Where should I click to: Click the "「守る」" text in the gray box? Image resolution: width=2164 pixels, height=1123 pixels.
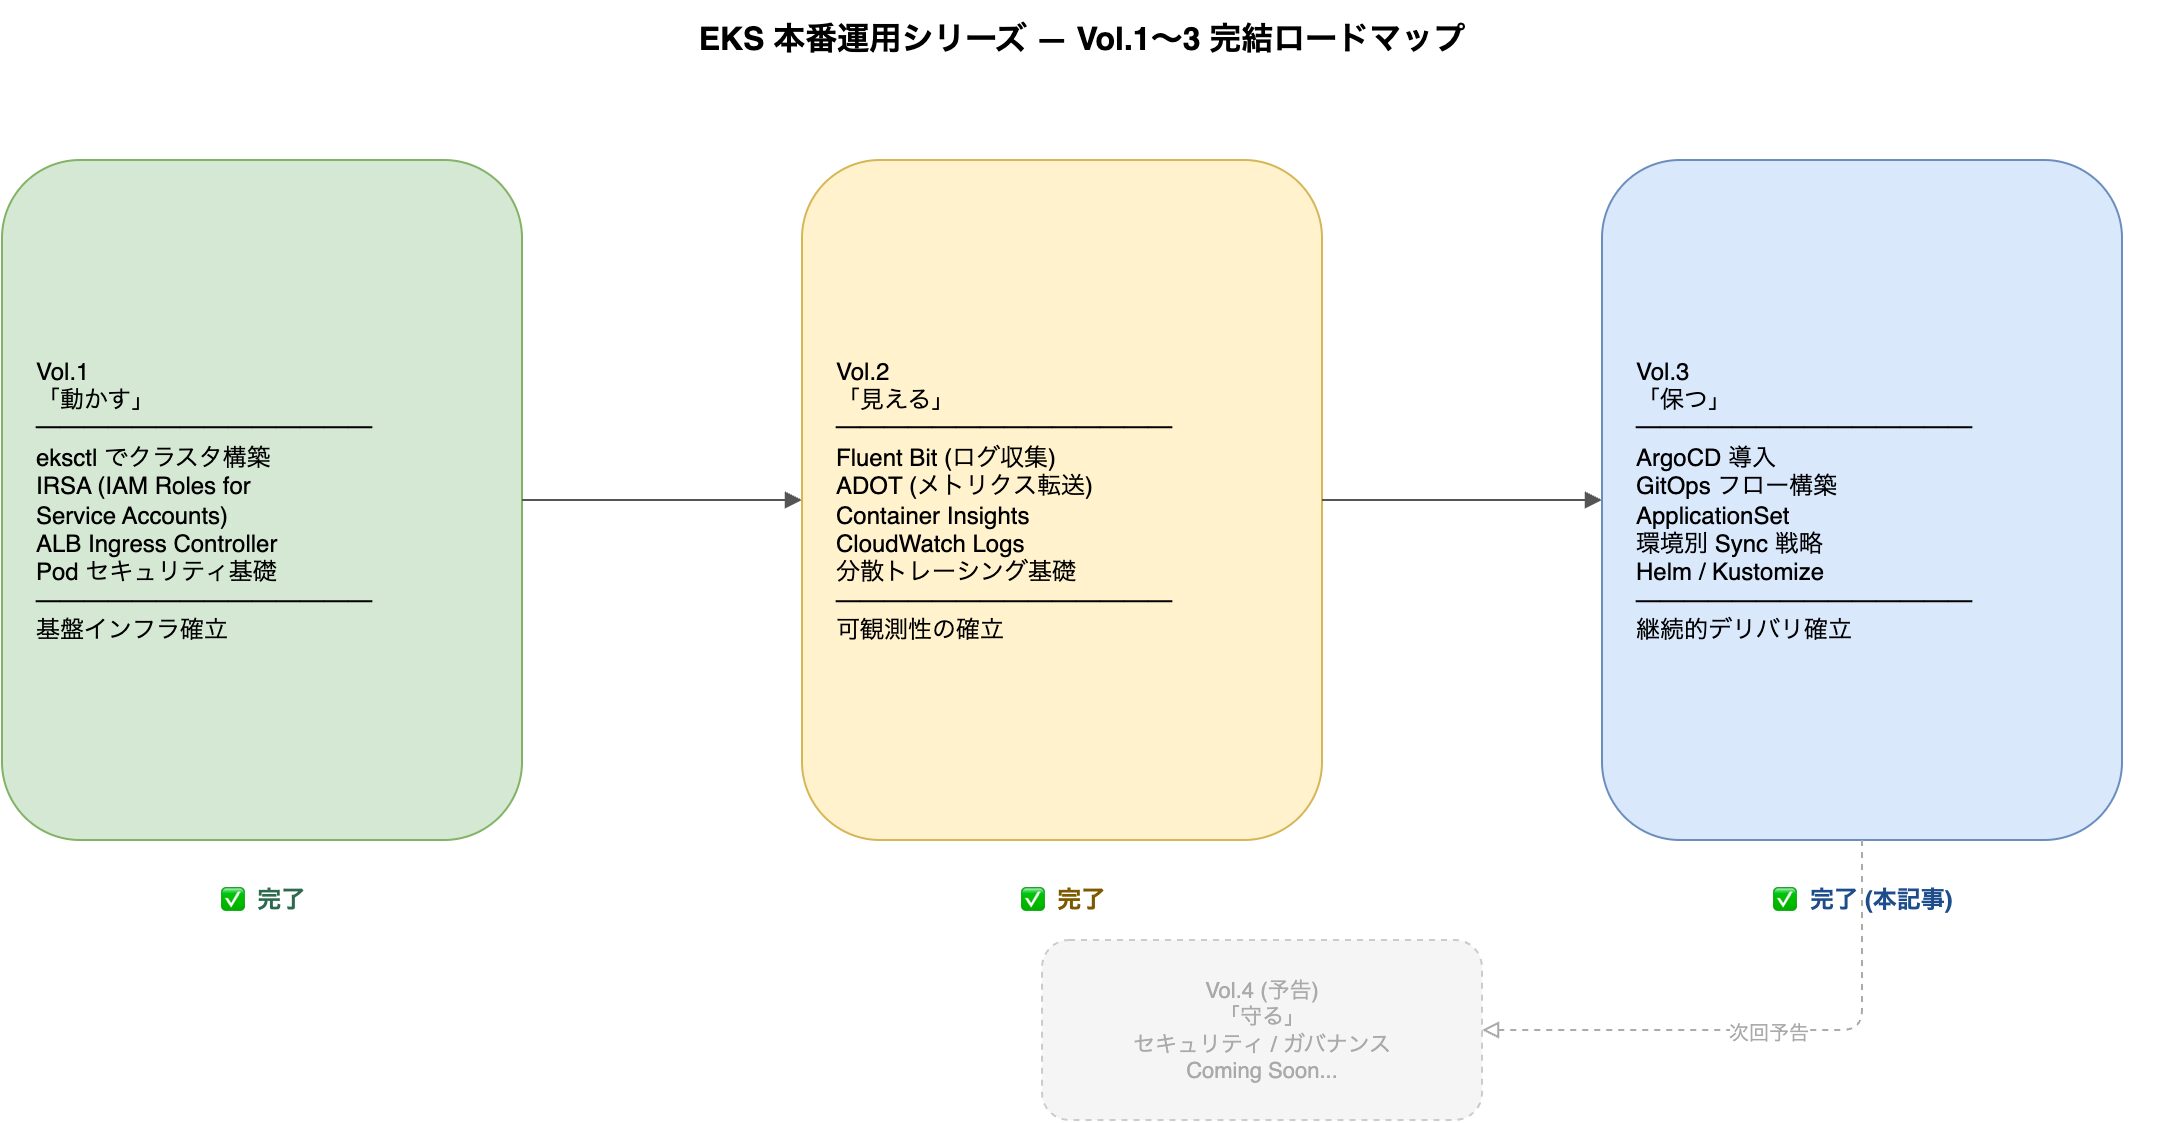click(x=1262, y=1016)
